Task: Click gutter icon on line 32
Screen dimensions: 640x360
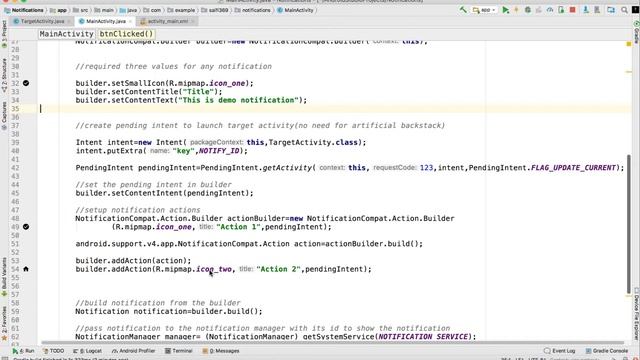Action: (26, 83)
